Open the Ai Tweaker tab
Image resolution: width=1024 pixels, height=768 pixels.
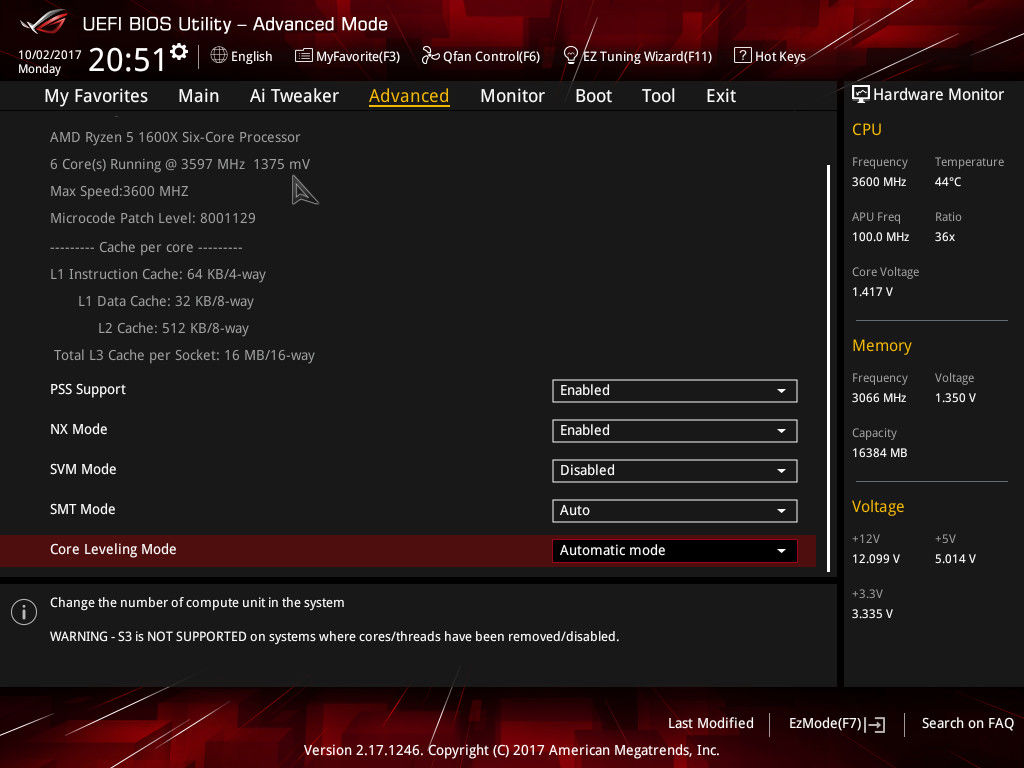pyautogui.click(x=294, y=96)
